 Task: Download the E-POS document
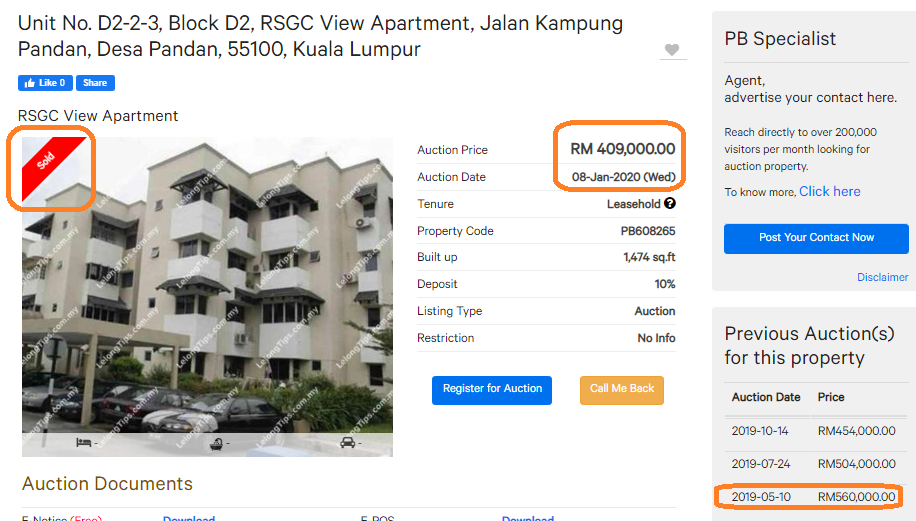(528, 517)
